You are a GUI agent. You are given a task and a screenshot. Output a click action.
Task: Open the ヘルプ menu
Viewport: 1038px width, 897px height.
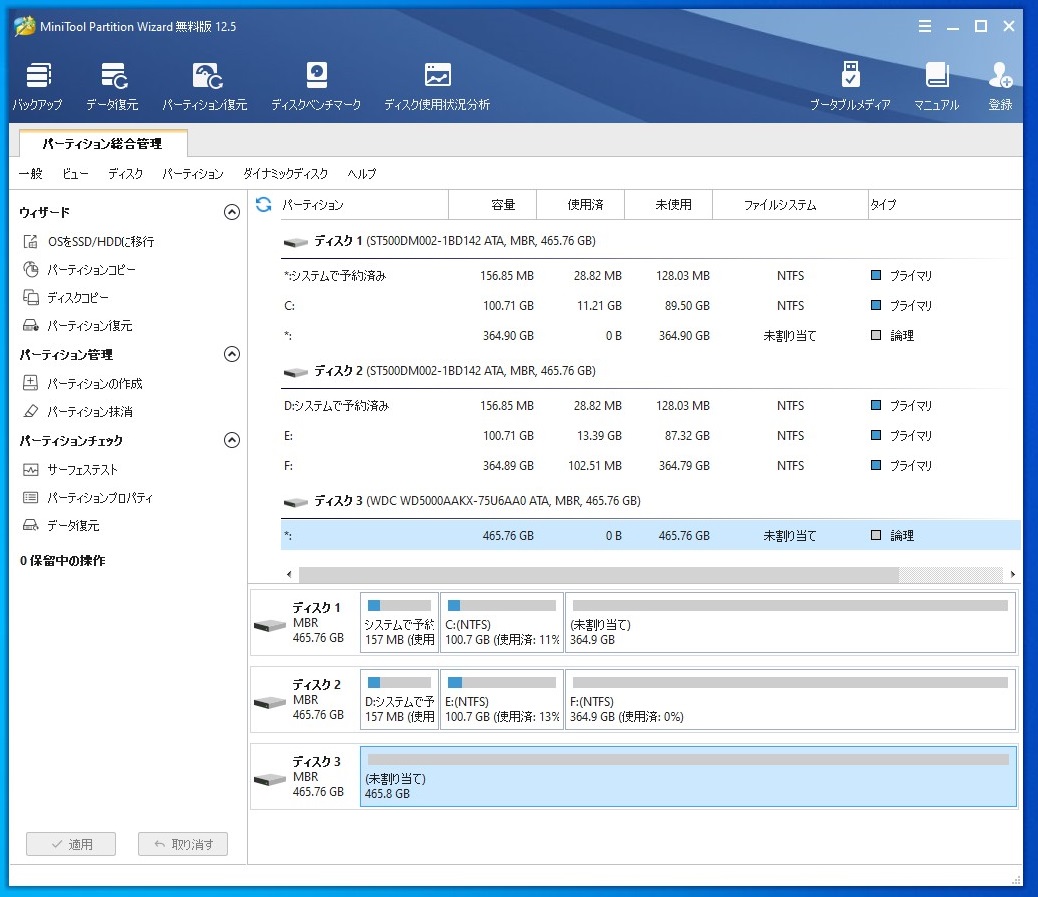(x=362, y=173)
